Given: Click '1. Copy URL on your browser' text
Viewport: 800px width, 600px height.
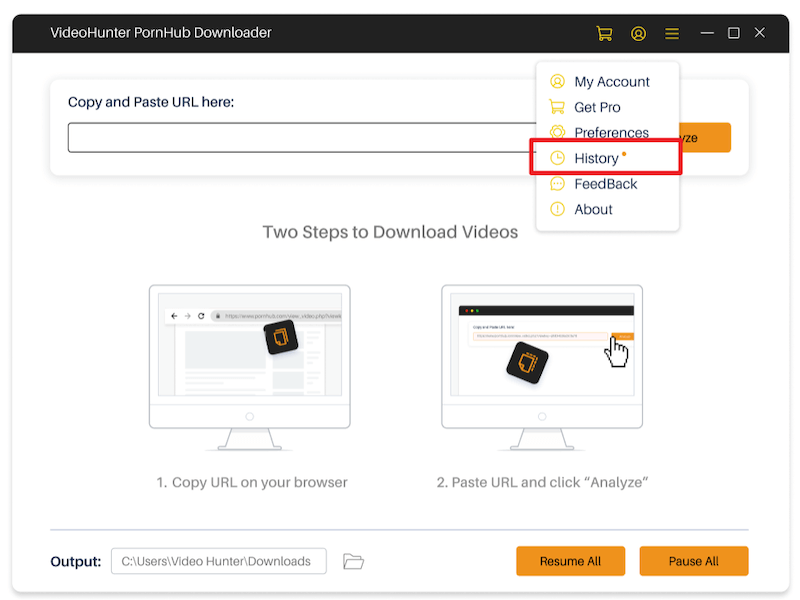Looking at the screenshot, I should point(252,482).
